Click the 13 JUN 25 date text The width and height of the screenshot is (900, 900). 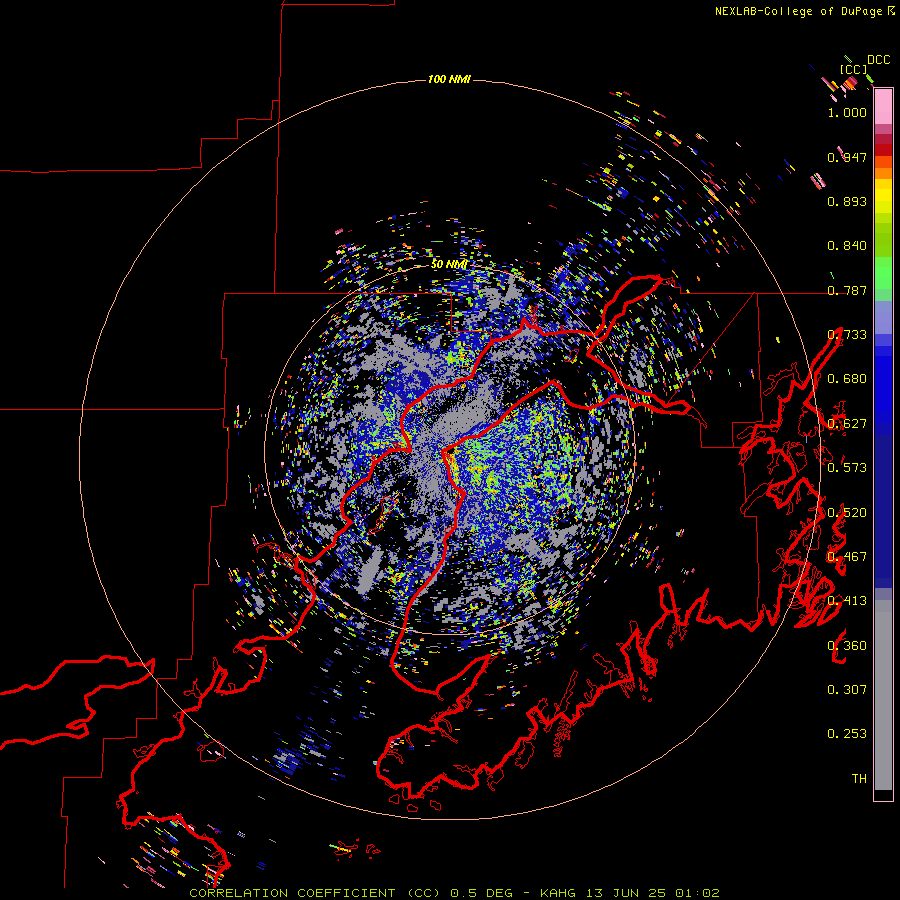tap(626, 893)
